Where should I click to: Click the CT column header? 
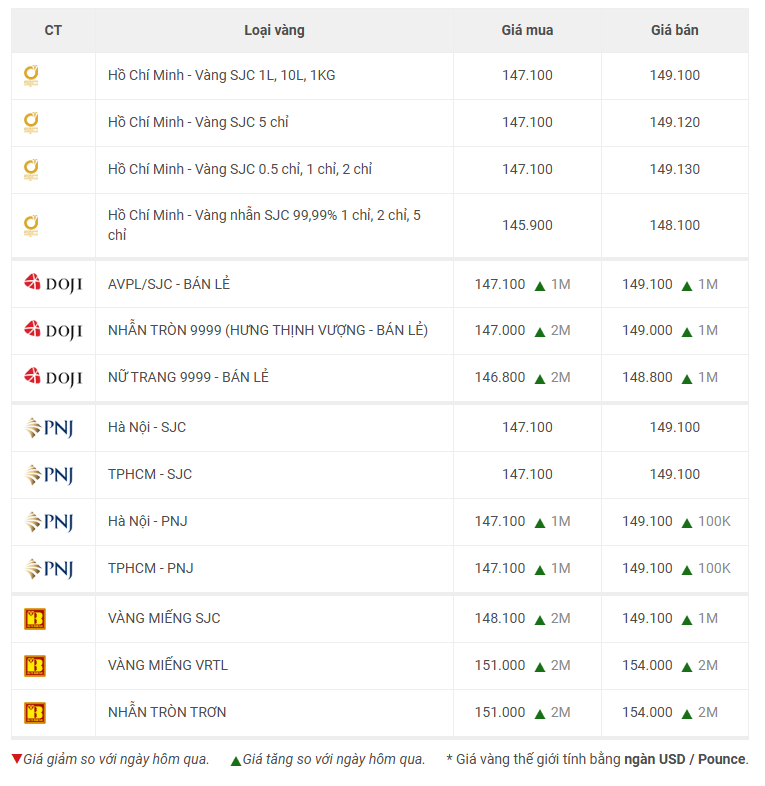click(x=53, y=30)
